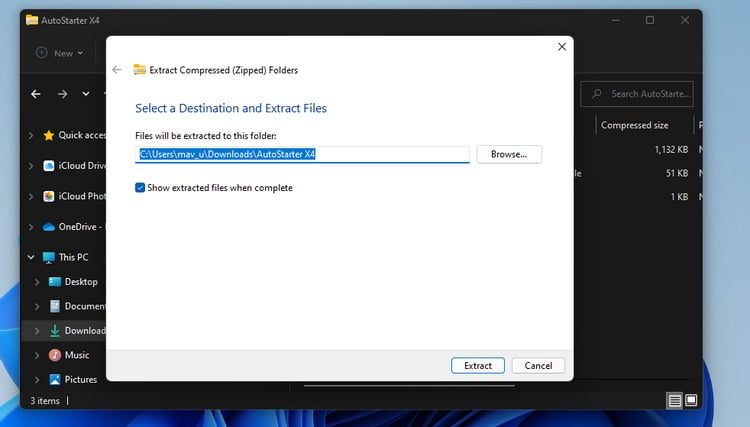Click the Extract button
Image resolution: width=750 pixels, height=427 pixels.
pyautogui.click(x=477, y=365)
